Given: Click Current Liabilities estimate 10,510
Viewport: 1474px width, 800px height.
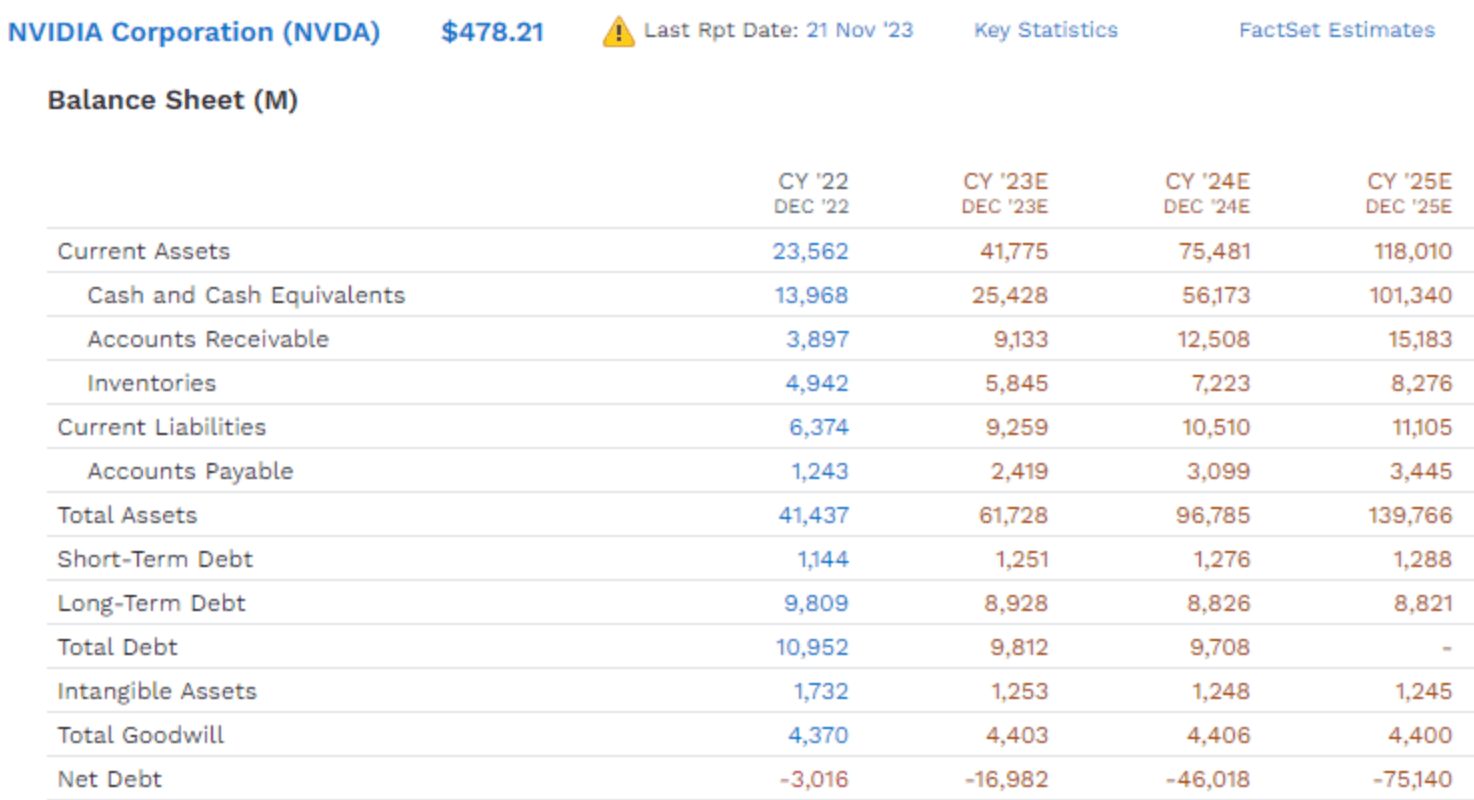Looking at the screenshot, I should point(1217,427).
